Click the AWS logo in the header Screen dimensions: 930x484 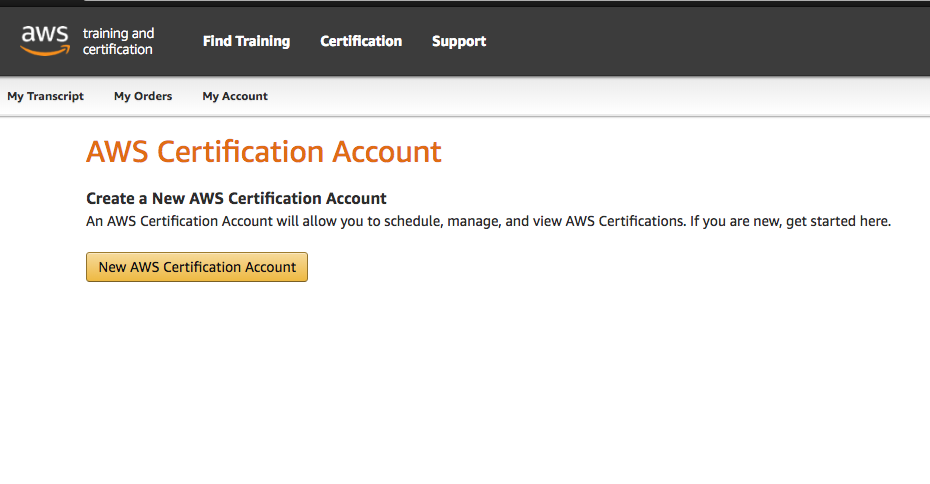coord(45,36)
